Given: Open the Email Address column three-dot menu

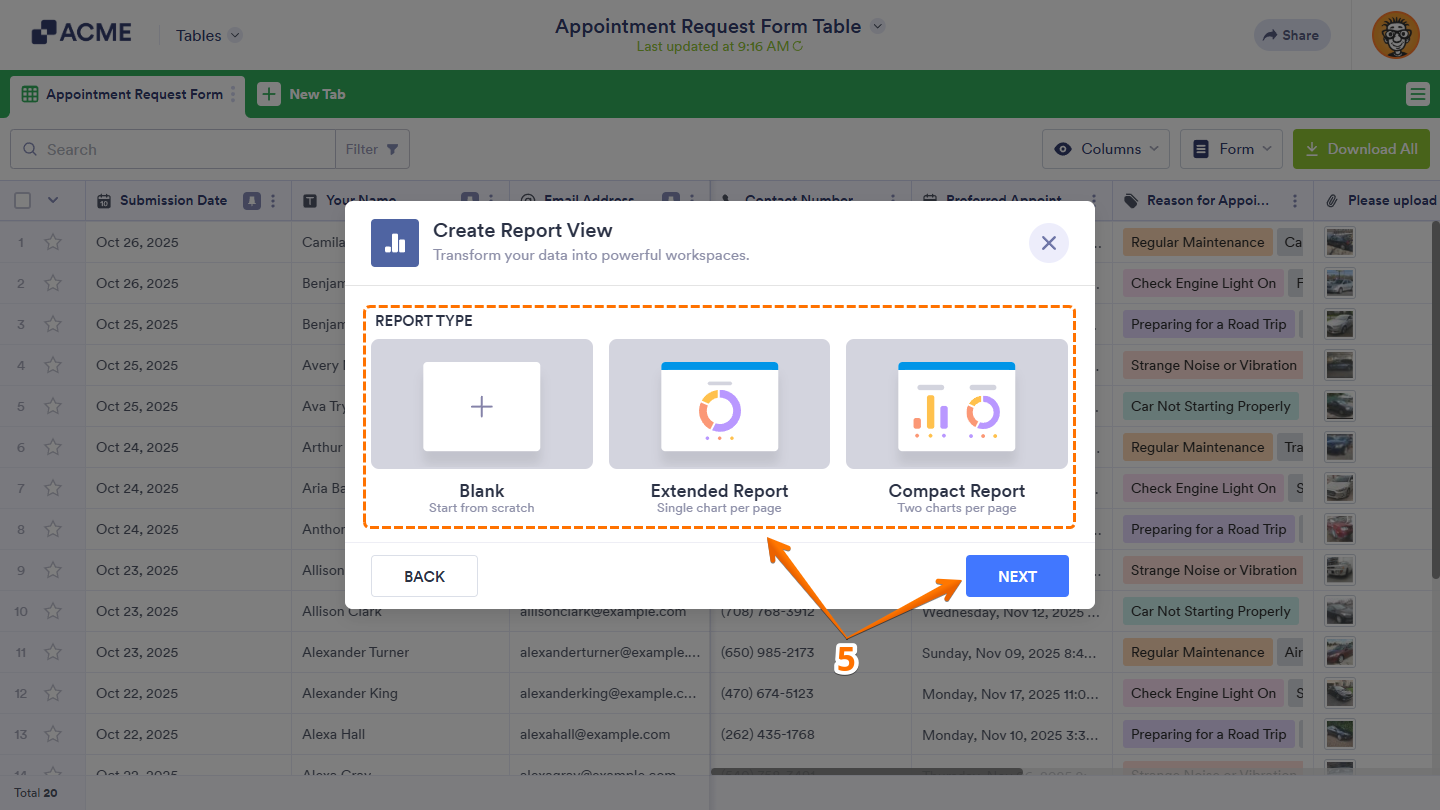Looking at the screenshot, I should click(692, 199).
